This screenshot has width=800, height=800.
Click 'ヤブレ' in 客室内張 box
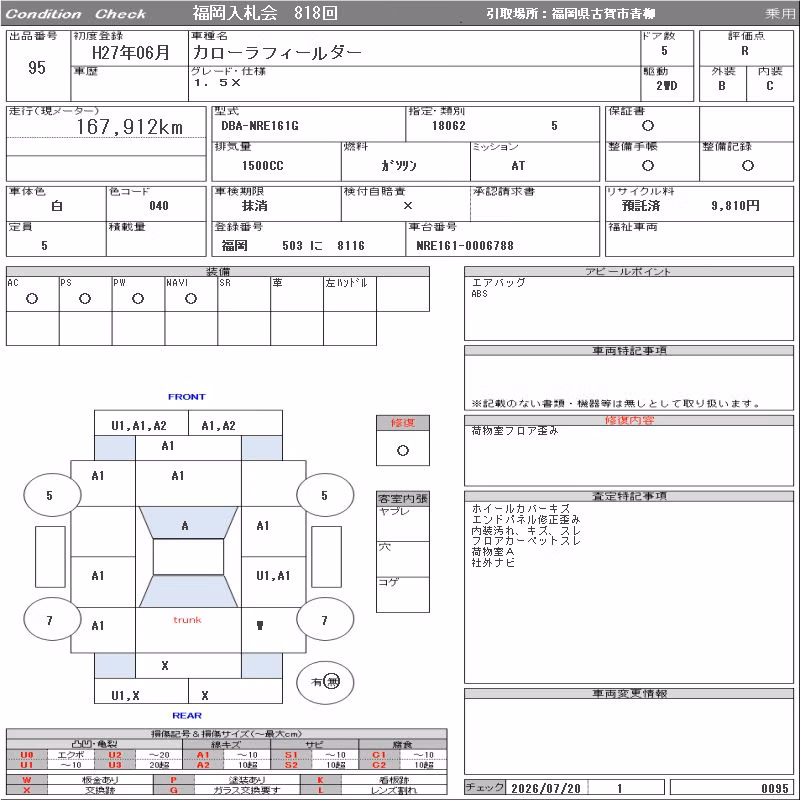point(394,511)
